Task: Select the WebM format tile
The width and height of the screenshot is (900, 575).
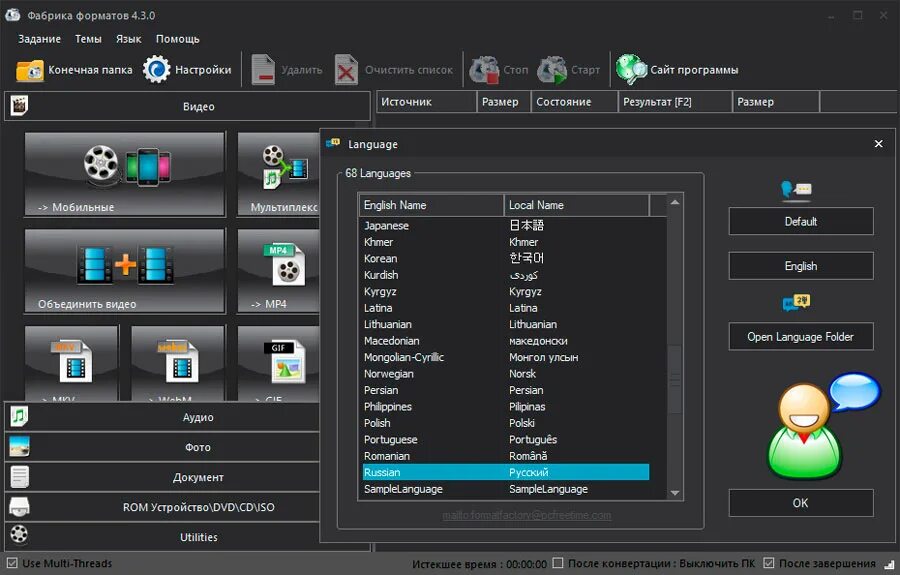Action: [178, 363]
